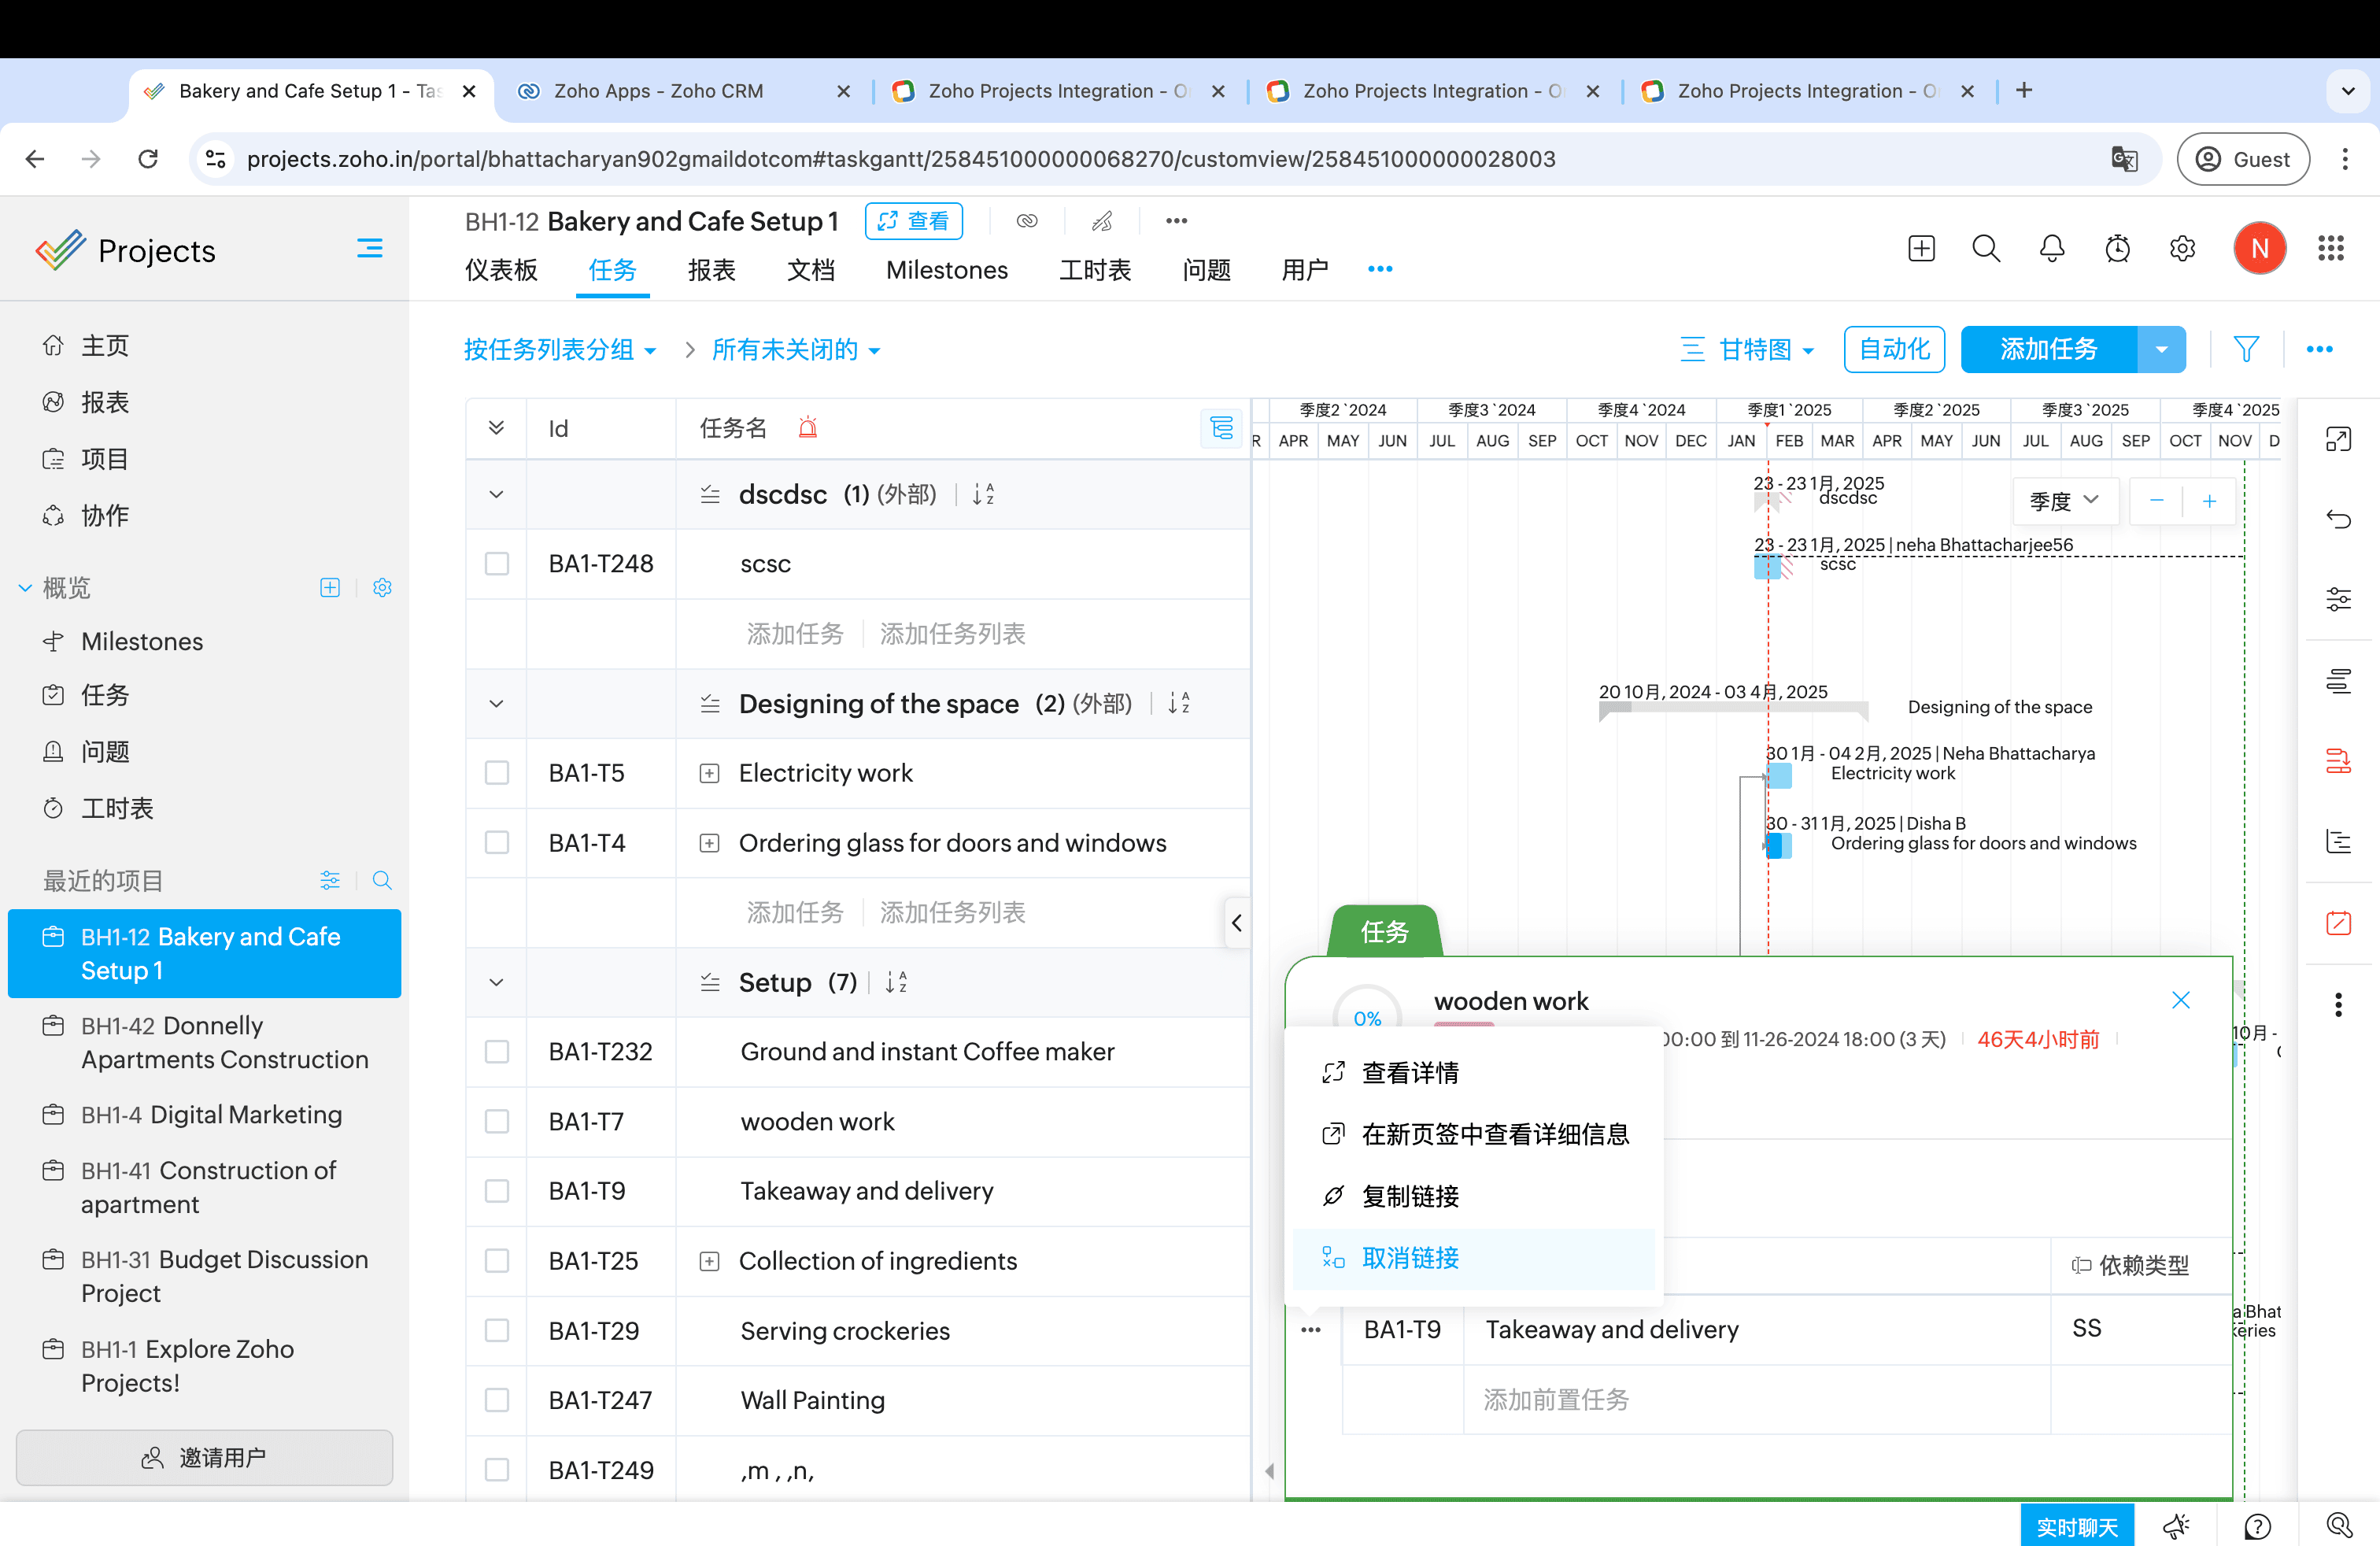Screen dimensions: 2380x1546
Task: Click the undo arrow in Gantt sidebar
Action: click(2338, 518)
